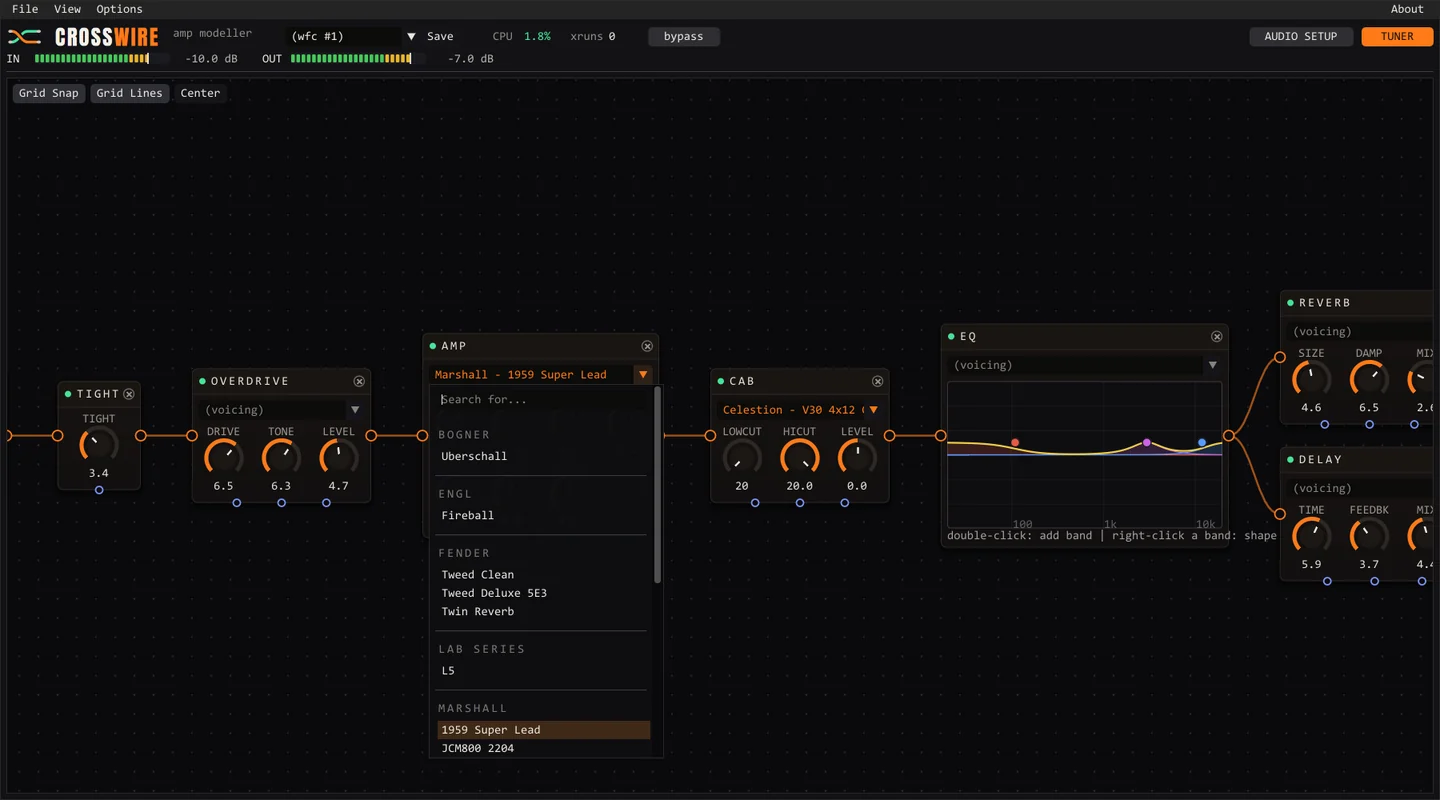Click the OVERDRIVE LEVEL knob
The width and height of the screenshot is (1440, 800).
coord(339,458)
